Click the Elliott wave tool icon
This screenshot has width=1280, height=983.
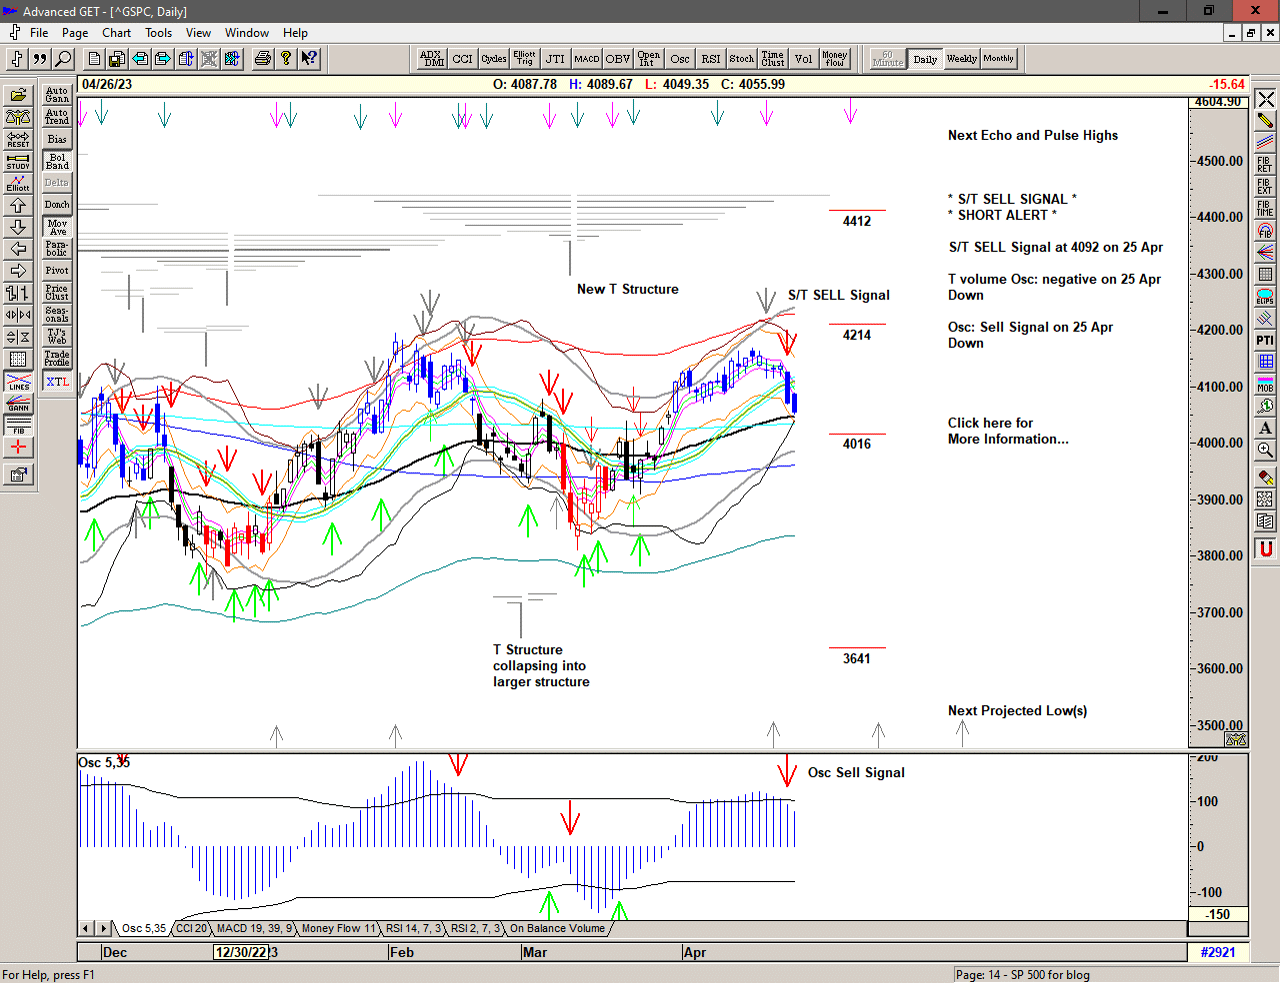[18, 183]
